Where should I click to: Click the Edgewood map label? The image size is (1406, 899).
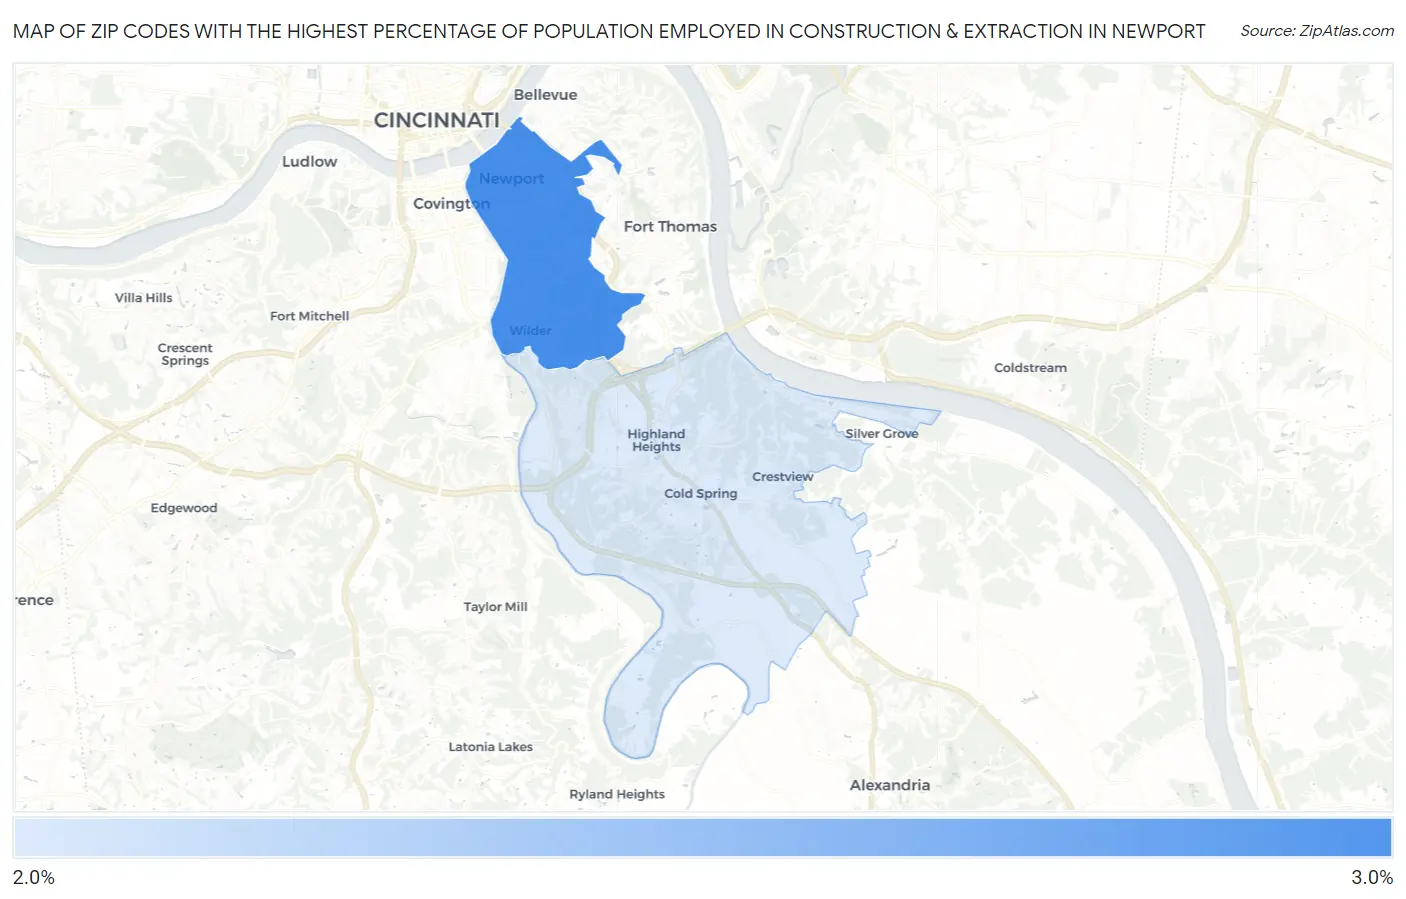coord(184,508)
